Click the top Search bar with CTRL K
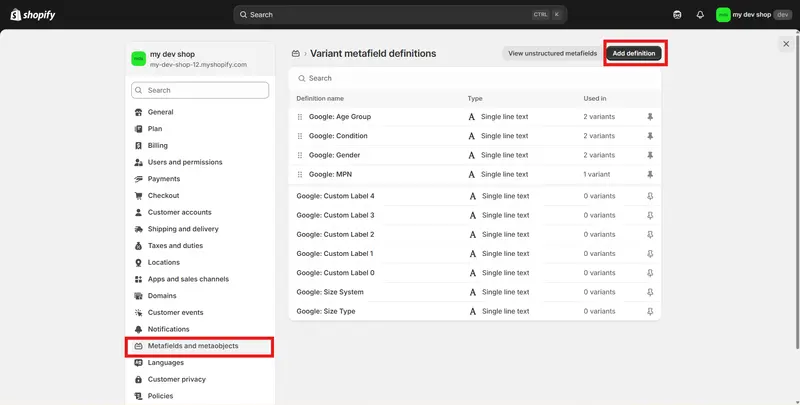Screen dimensions: 800x405 click(400, 15)
